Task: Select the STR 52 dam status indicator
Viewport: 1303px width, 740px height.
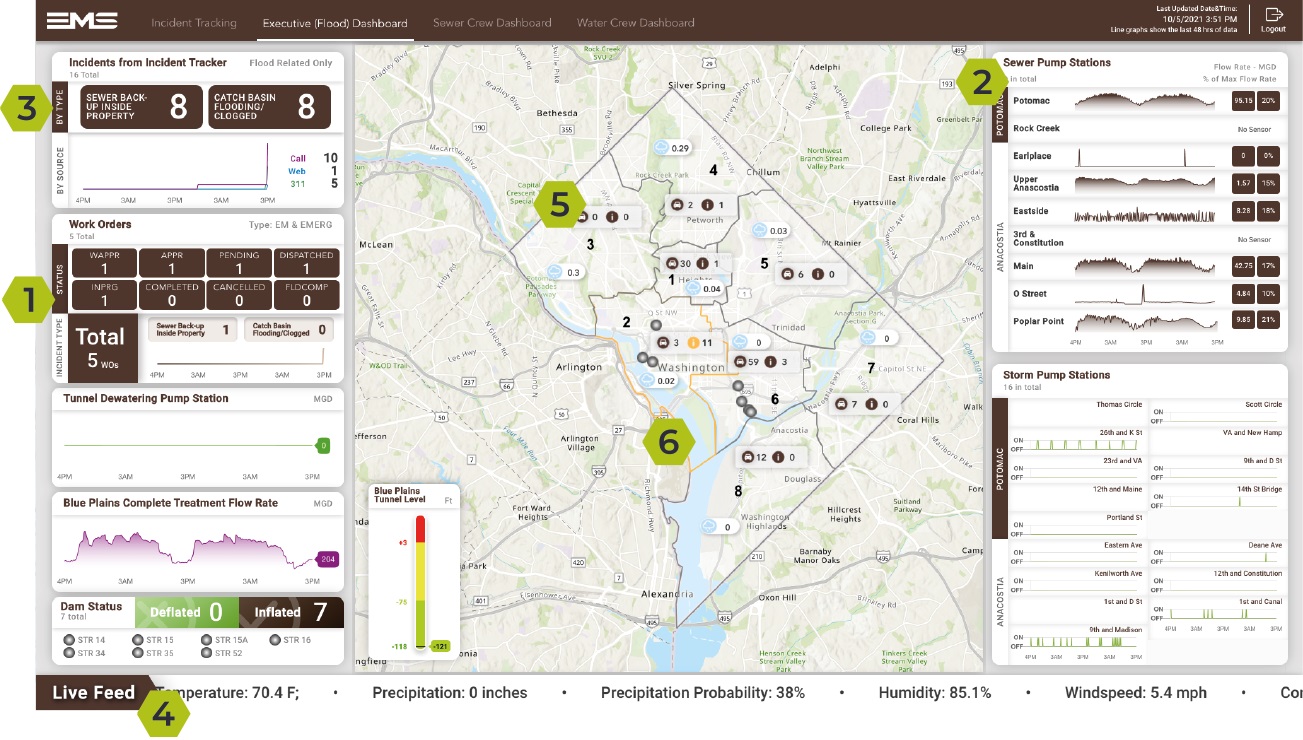Action: (x=206, y=653)
